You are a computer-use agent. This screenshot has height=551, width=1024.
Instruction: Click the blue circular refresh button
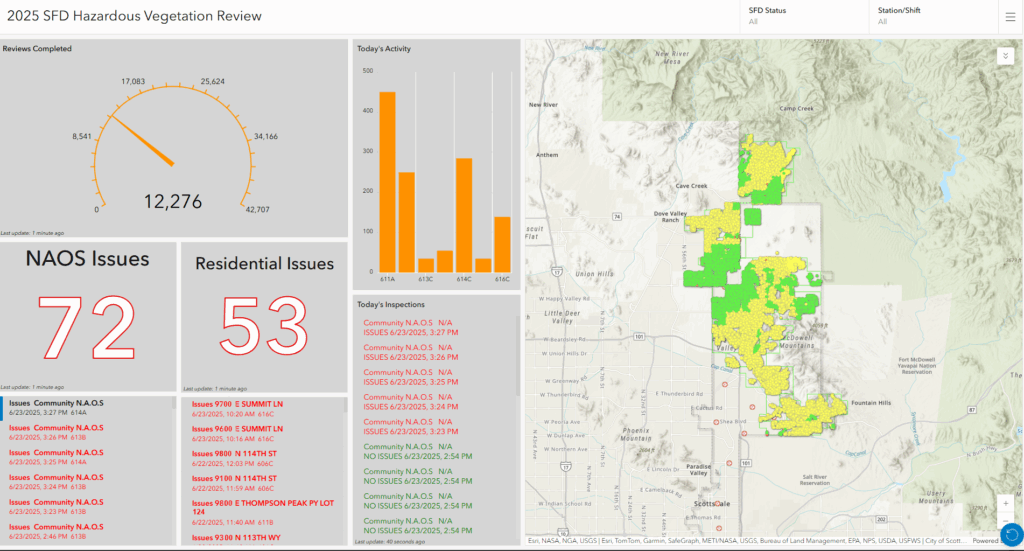click(1012, 535)
